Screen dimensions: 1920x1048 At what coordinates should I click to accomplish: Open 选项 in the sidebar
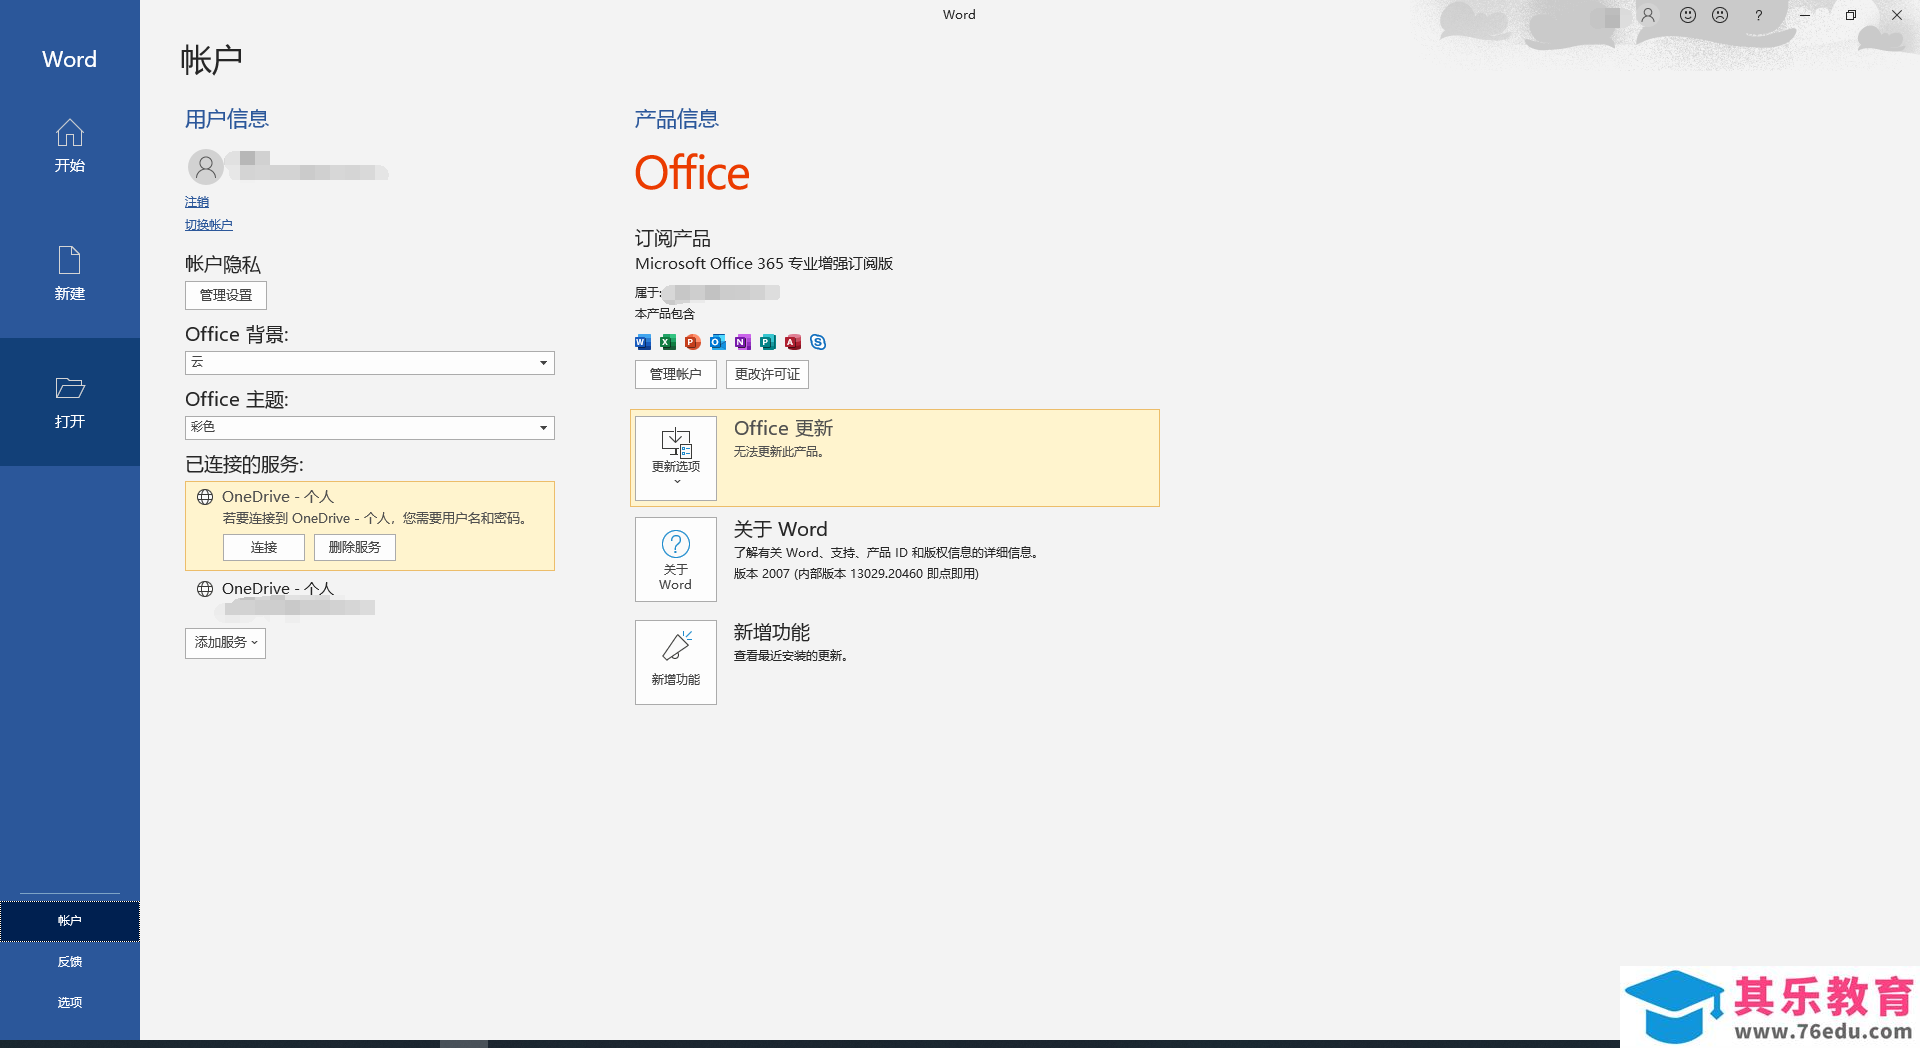click(69, 1002)
